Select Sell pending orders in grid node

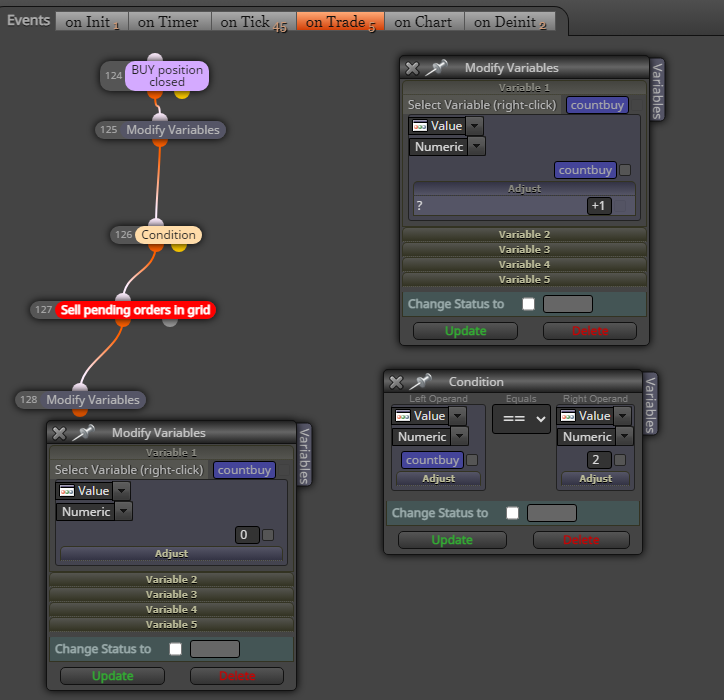(135, 310)
